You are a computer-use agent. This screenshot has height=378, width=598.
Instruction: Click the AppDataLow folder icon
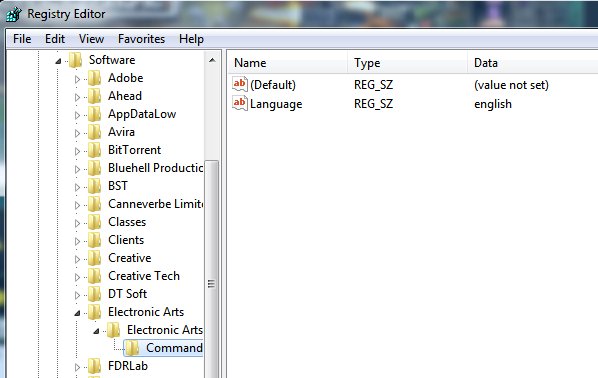point(94,114)
